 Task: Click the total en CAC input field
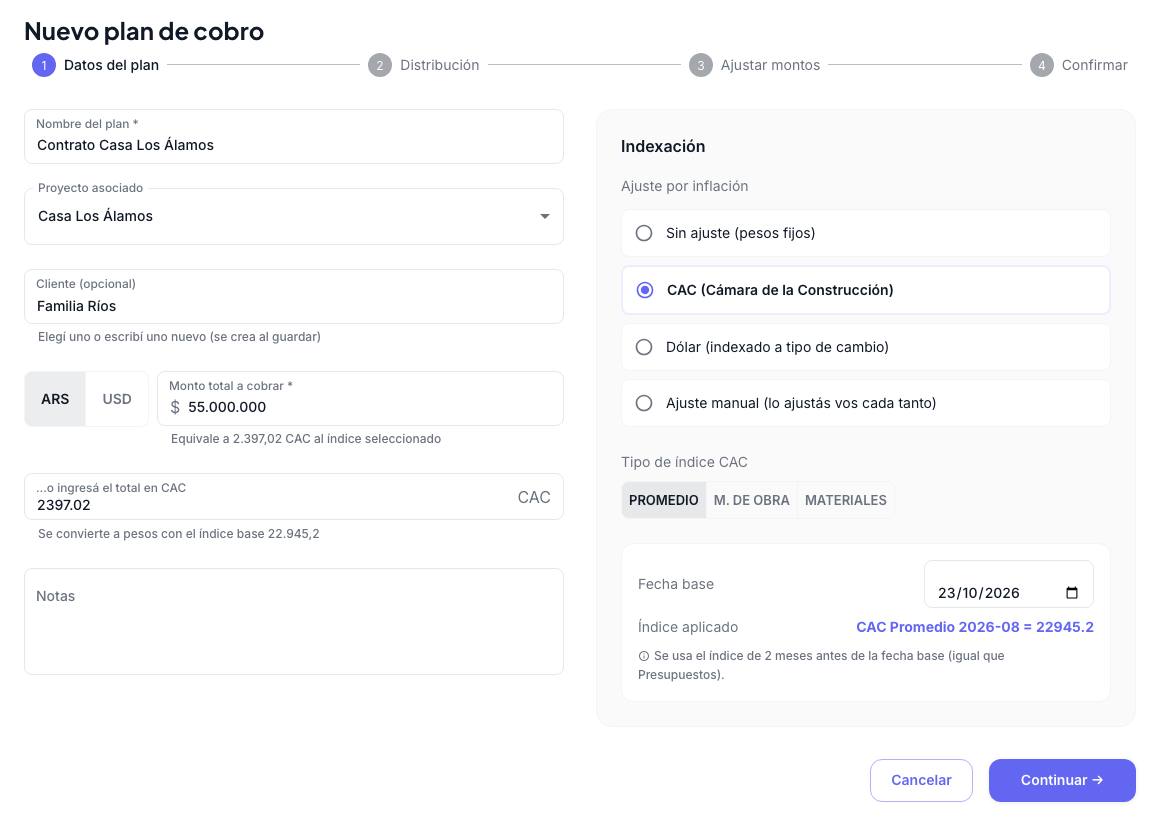click(x=294, y=497)
